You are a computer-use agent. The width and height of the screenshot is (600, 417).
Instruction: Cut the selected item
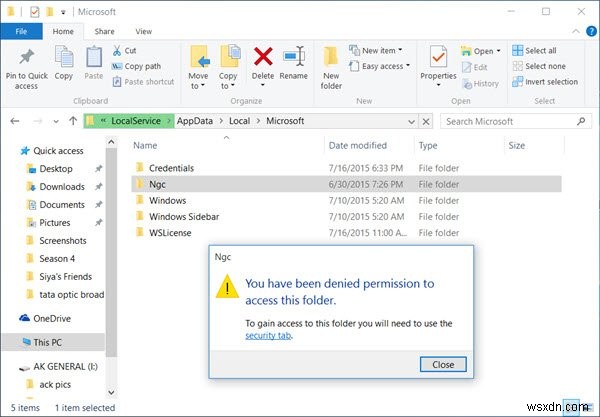(124, 50)
